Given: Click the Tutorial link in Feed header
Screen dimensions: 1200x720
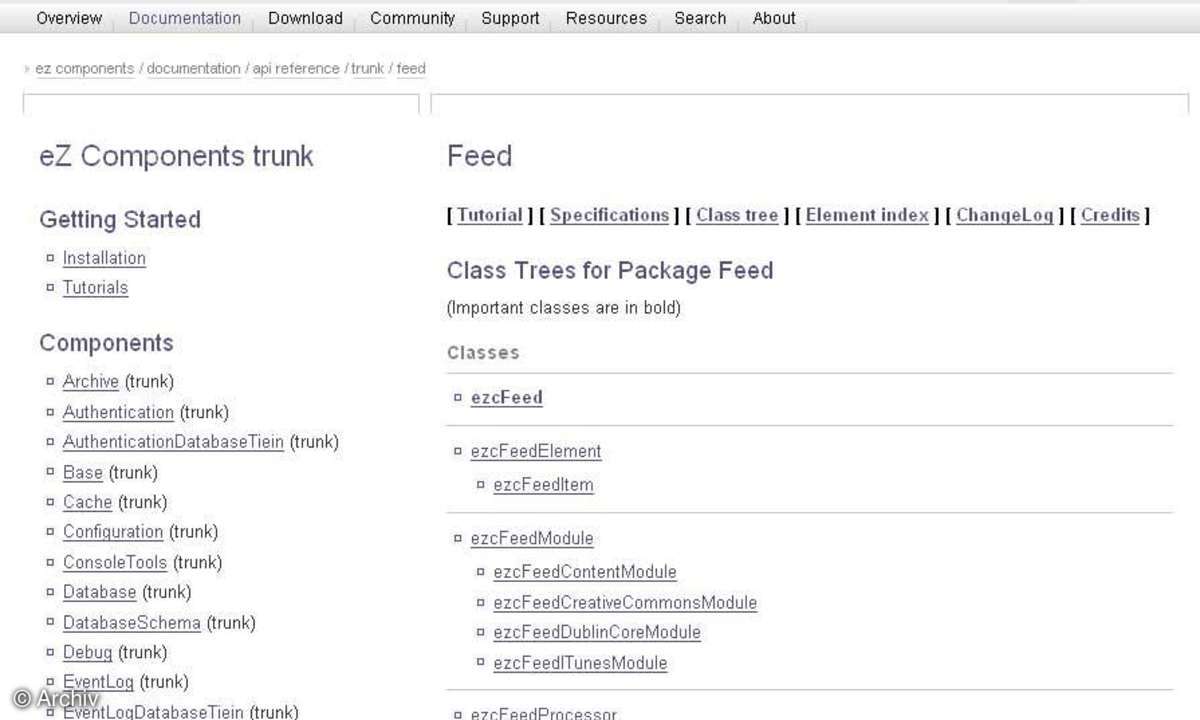Looking at the screenshot, I should (x=490, y=215).
